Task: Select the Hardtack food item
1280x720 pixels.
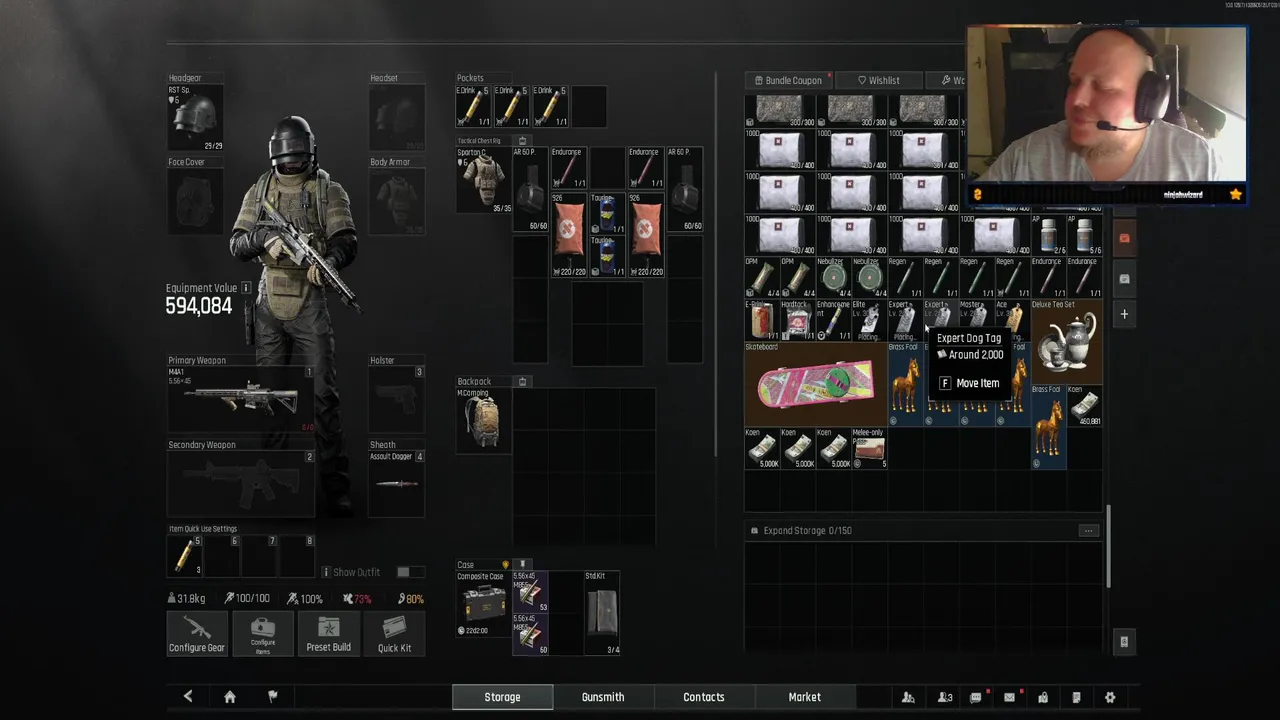Action: [x=797, y=321]
